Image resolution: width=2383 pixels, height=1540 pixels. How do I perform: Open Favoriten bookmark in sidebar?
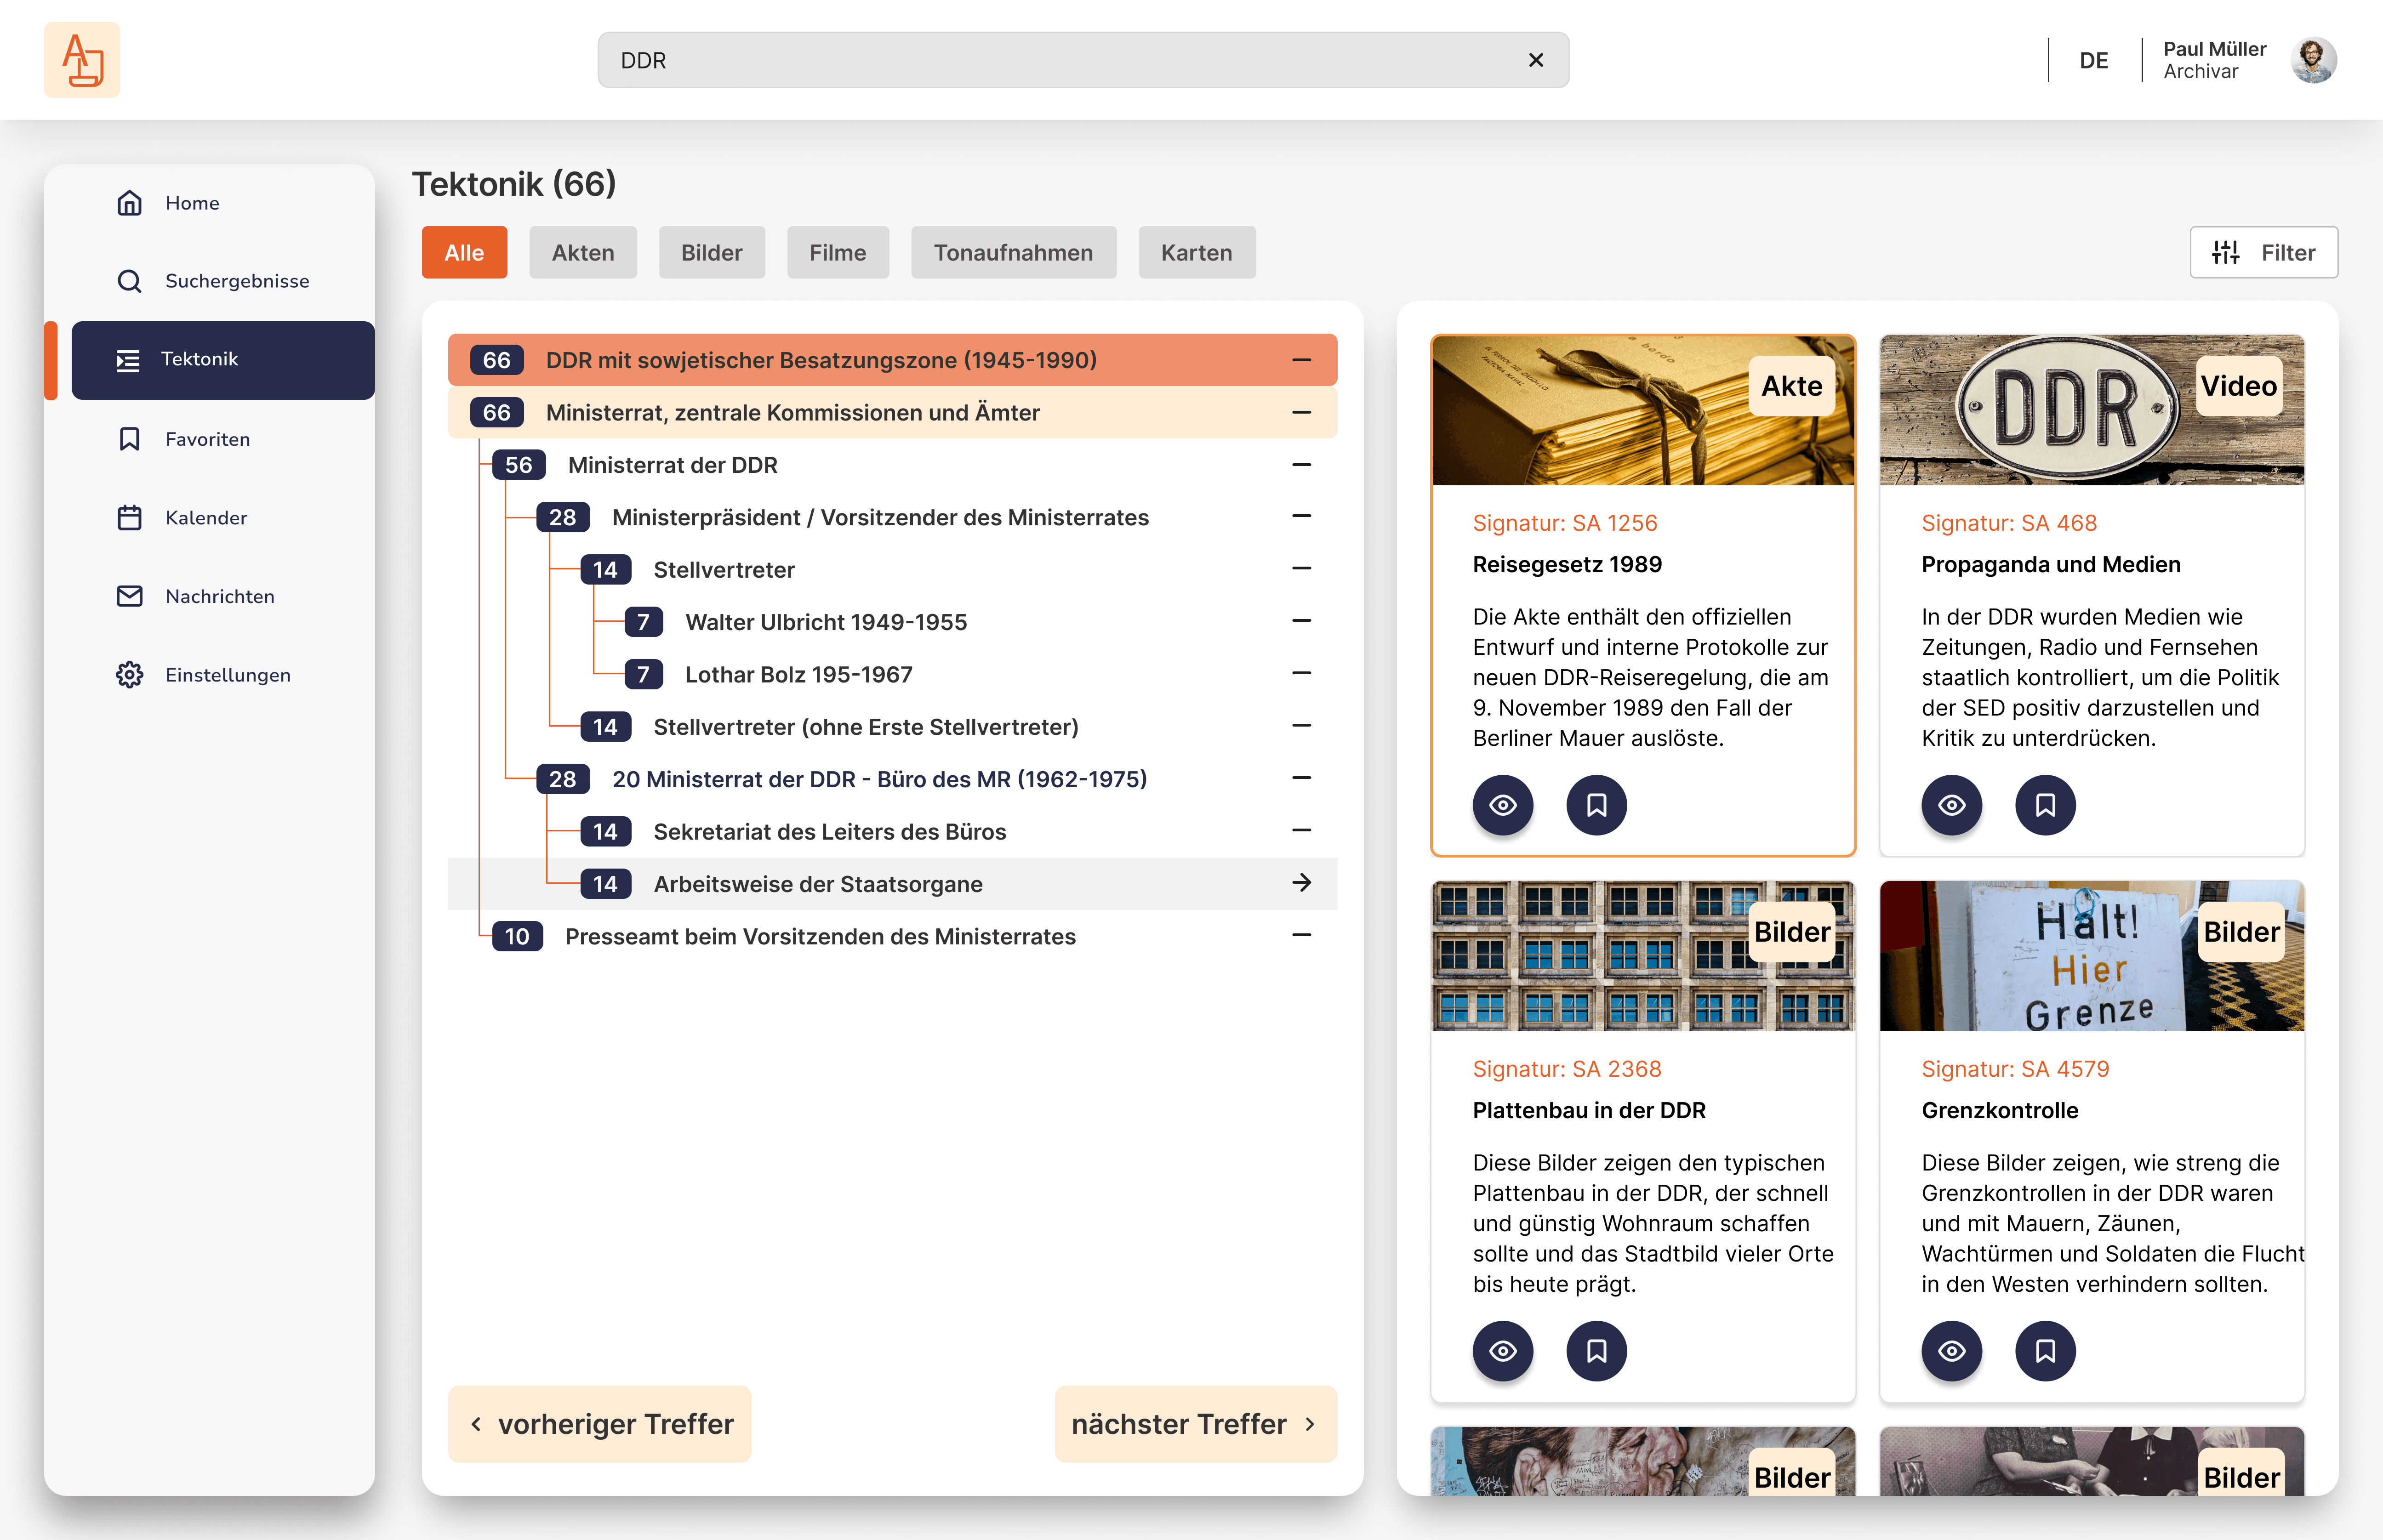click(207, 439)
